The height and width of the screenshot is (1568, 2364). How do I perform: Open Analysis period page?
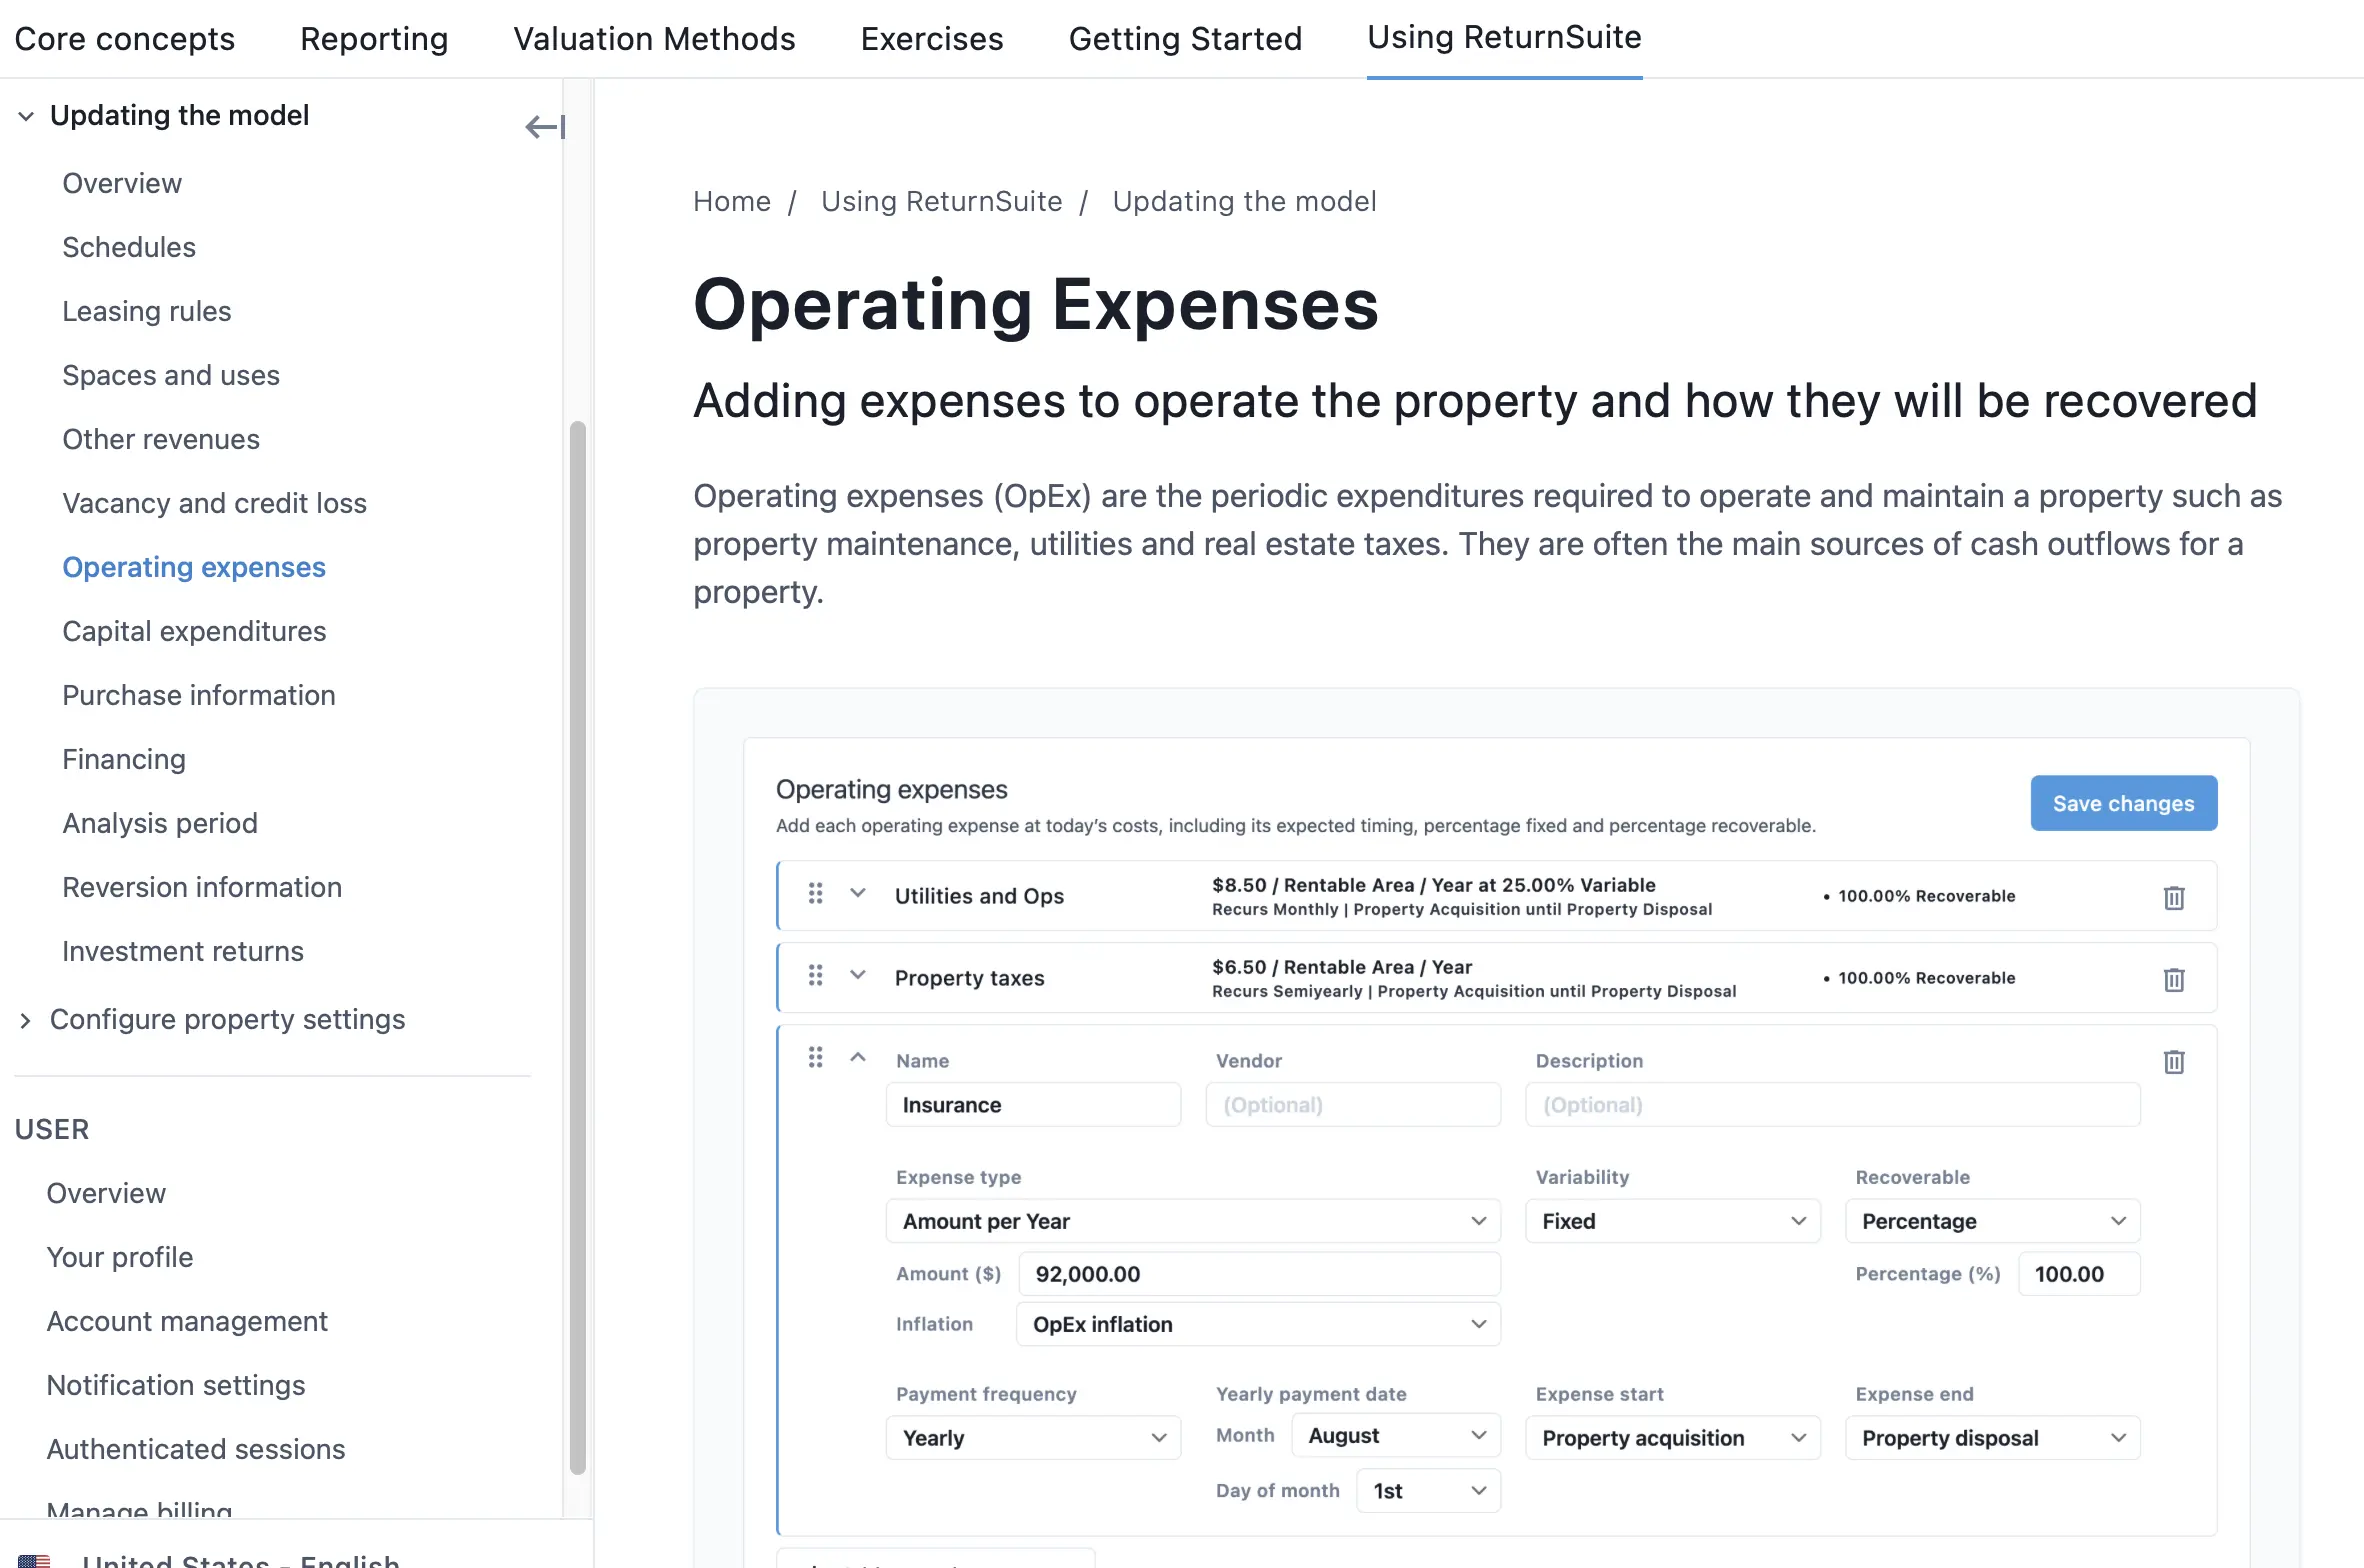pyautogui.click(x=160, y=823)
